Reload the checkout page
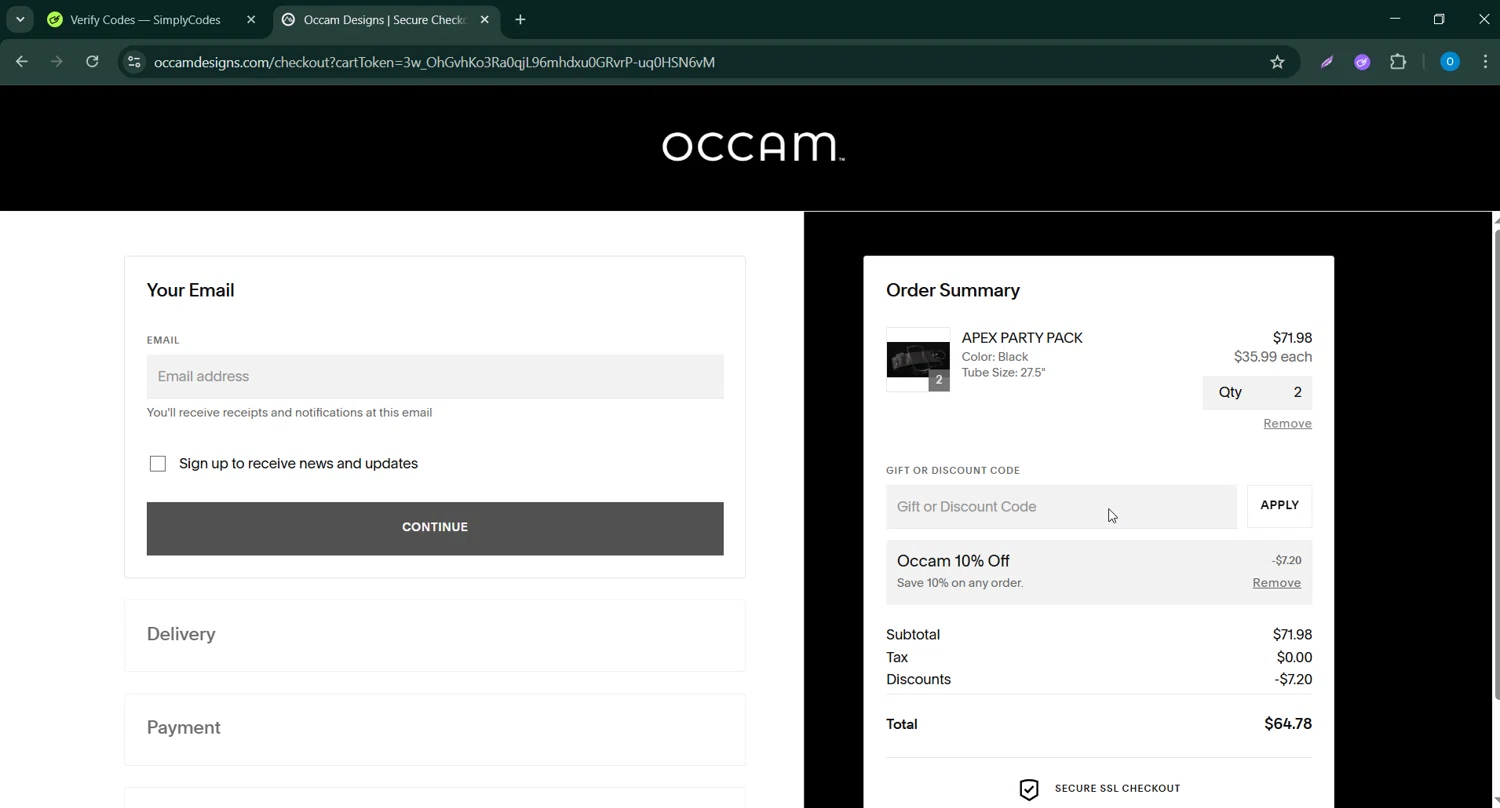 [92, 62]
